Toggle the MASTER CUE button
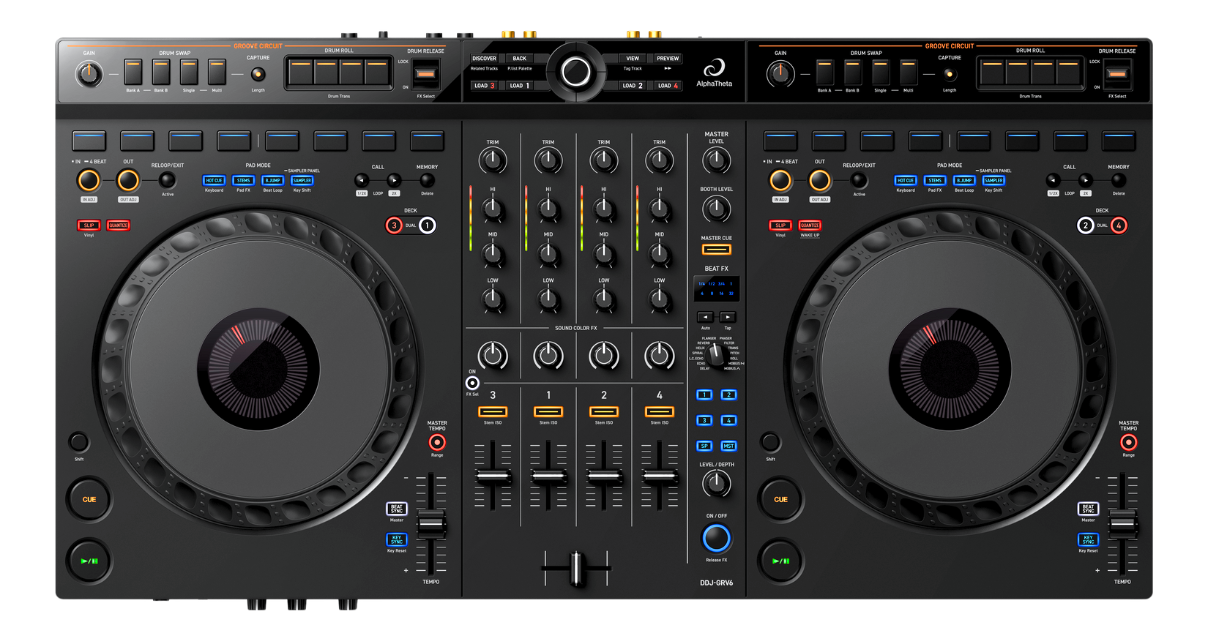This screenshot has width=1208, height=642. tap(716, 249)
